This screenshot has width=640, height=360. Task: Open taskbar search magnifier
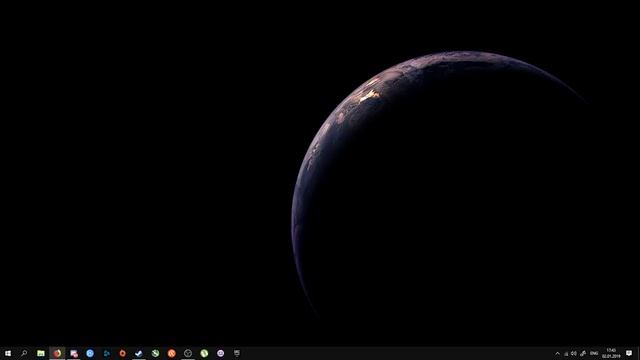point(24,353)
